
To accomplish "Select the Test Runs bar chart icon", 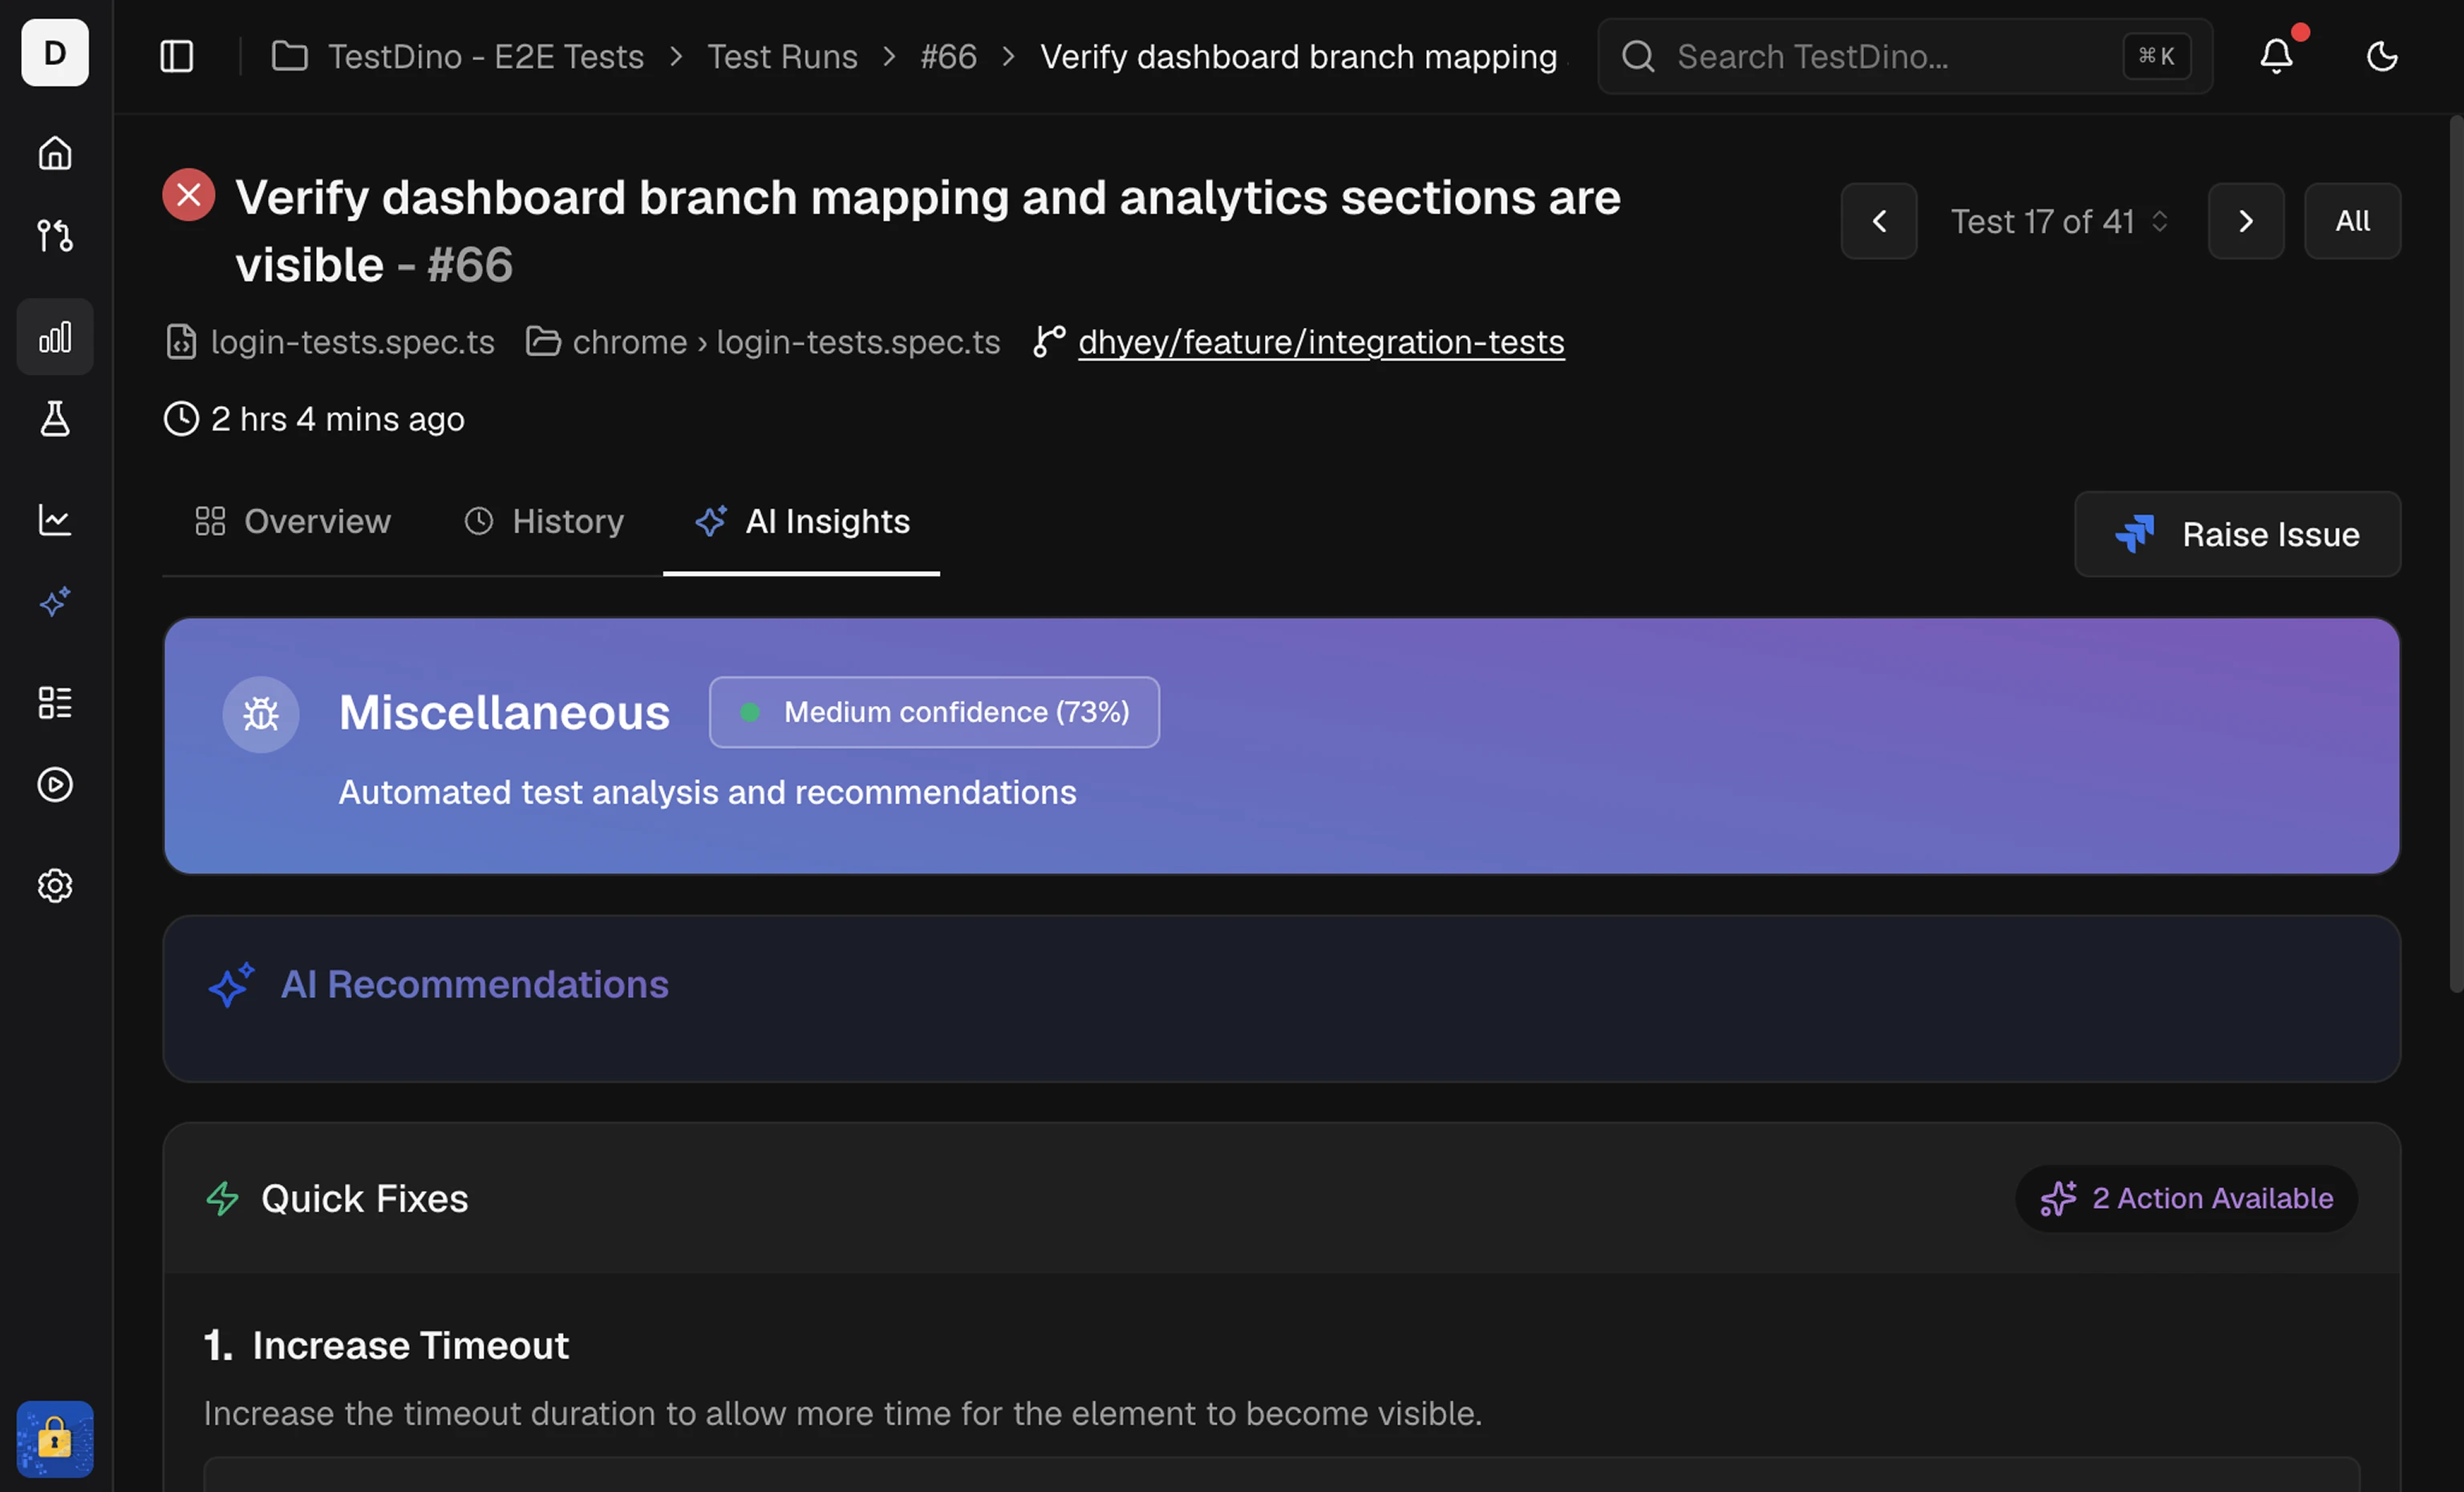I will (55, 337).
